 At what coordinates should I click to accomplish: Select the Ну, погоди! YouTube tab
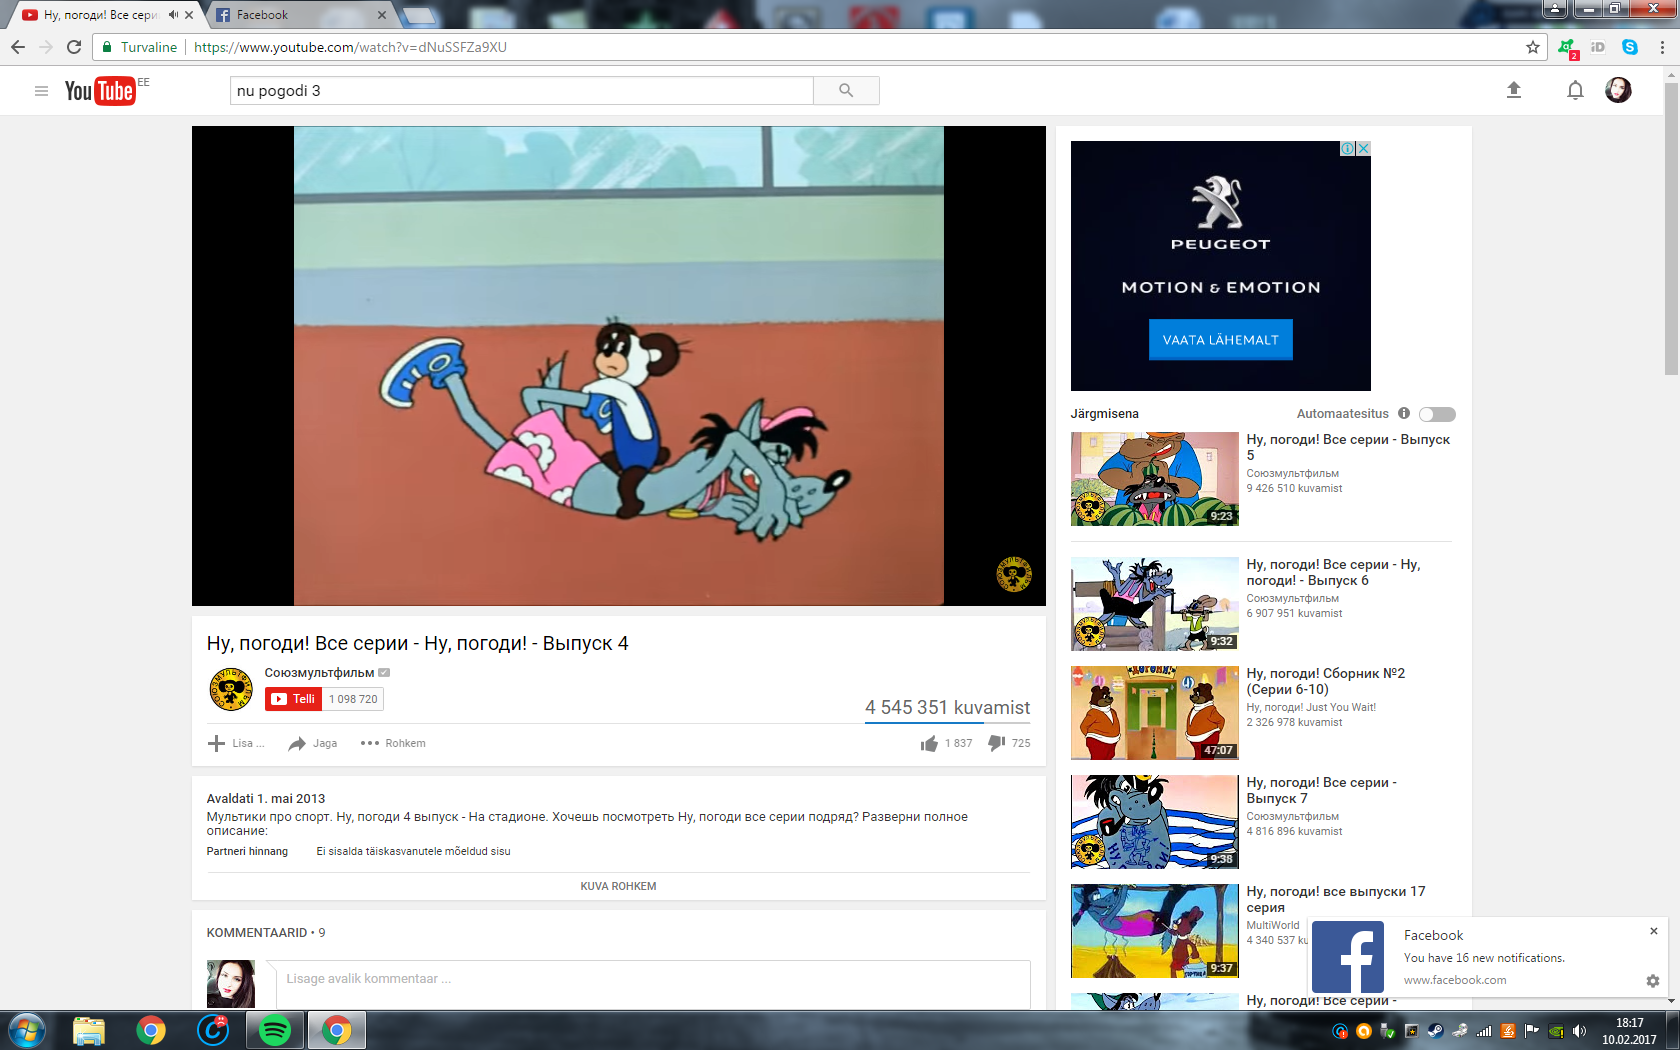point(100,15)
